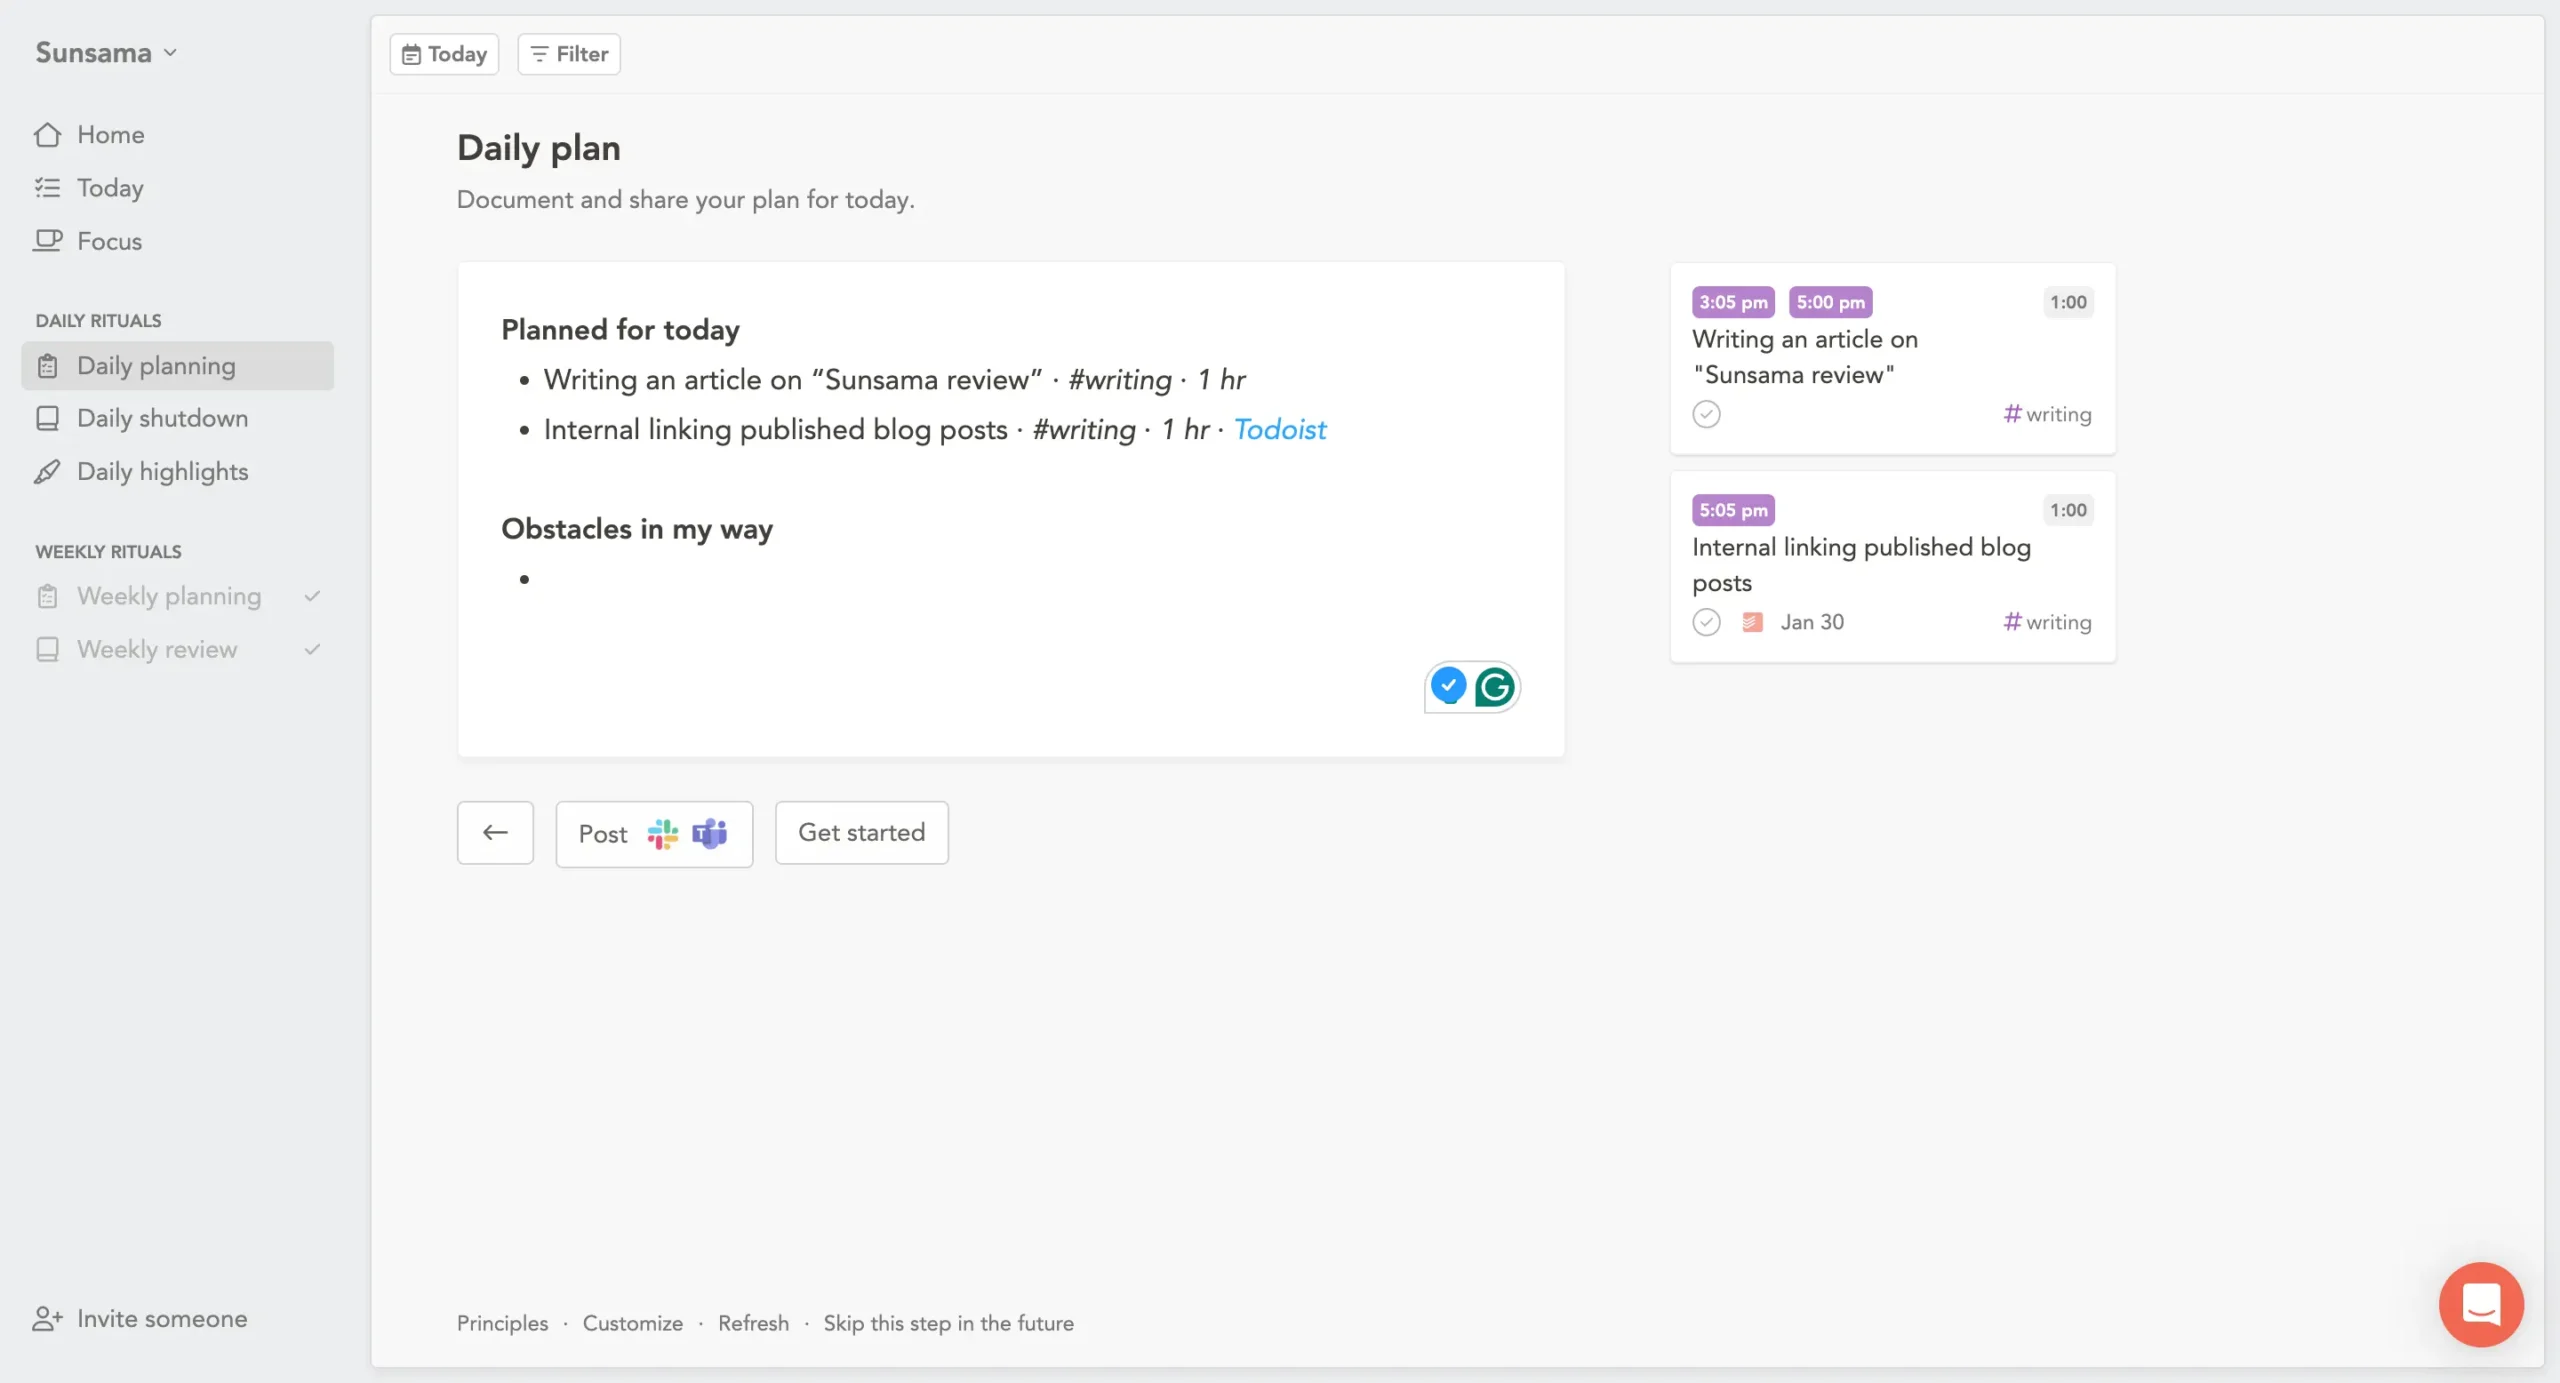Click the Grammarly icon in editor
Viewport: 2560px width, 1383px height.
[x=1494, y=687]
